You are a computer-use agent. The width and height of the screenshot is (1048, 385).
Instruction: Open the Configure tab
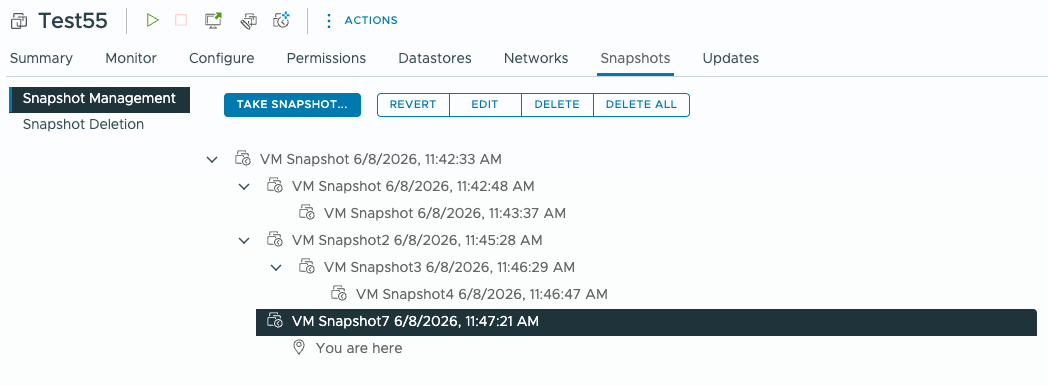pyautogui.click(x=222, y=58)
